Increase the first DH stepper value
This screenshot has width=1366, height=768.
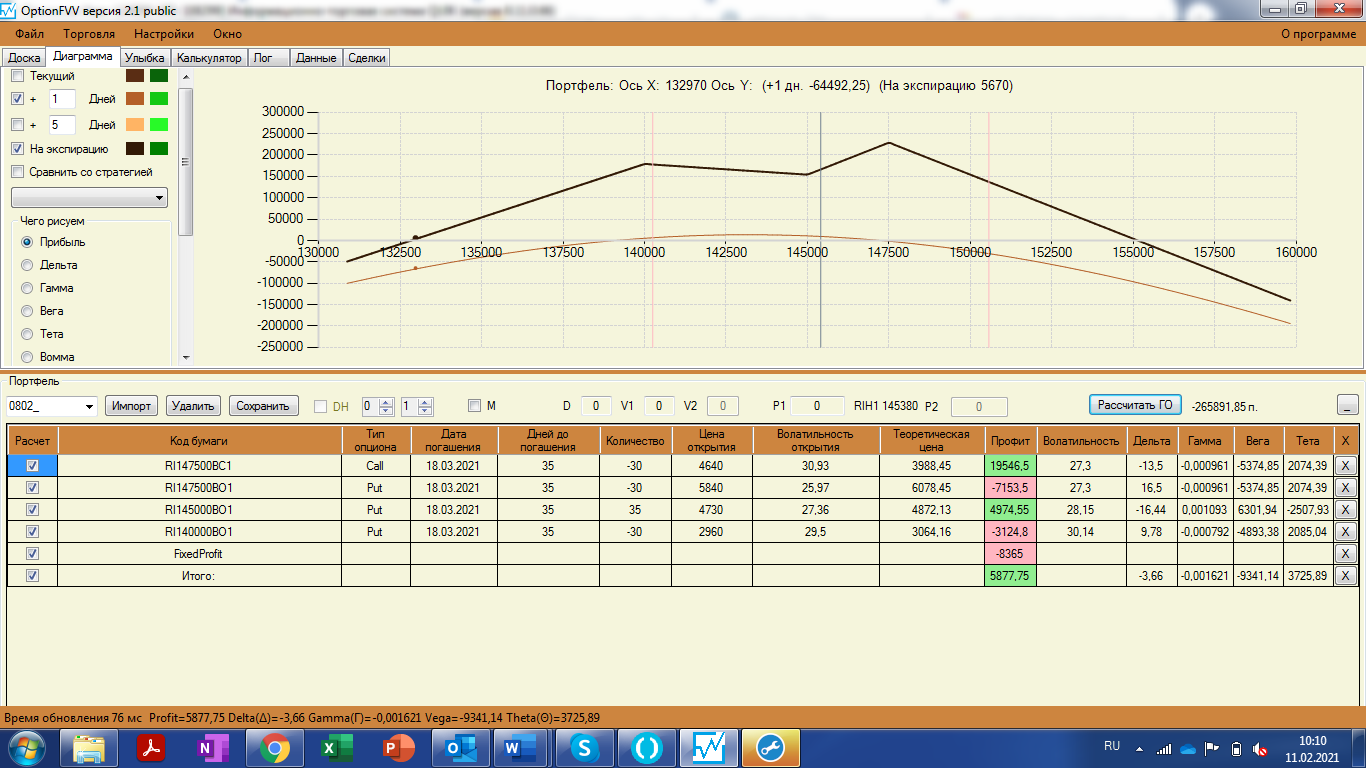click(x=387, y=402)
